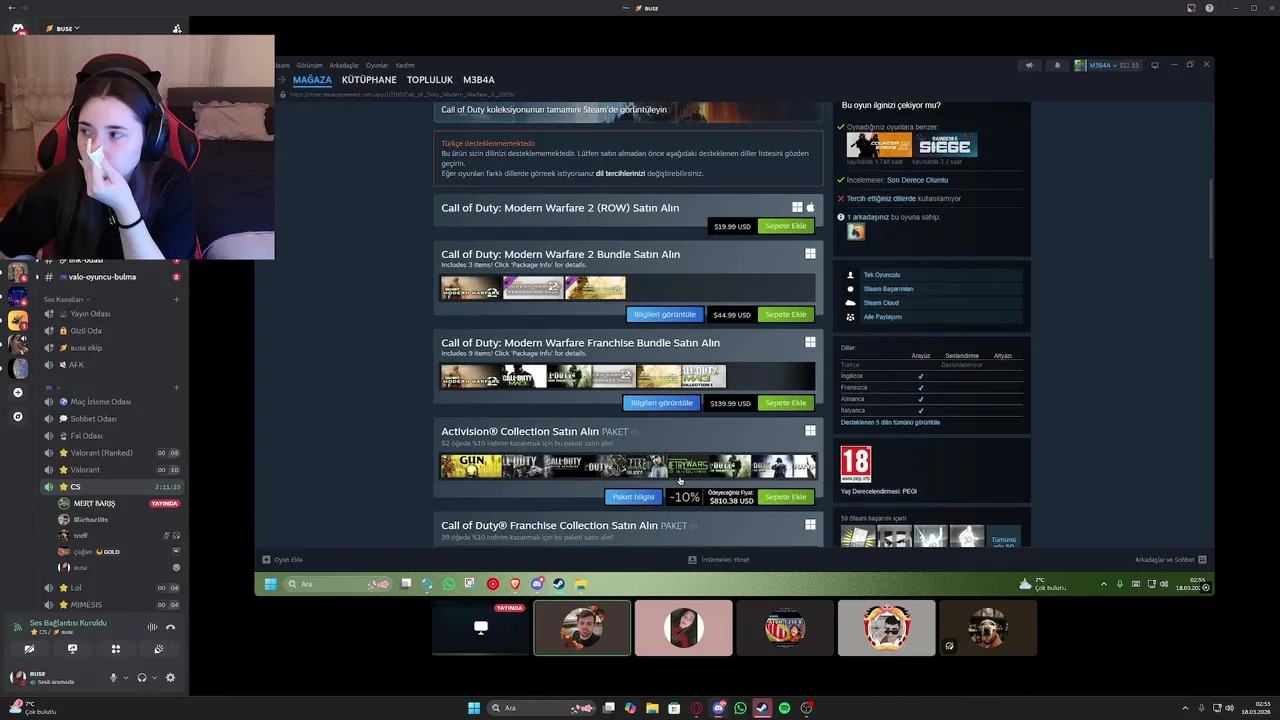View info for Modern Warfare Franchise Bundle

tap(661, 403)
